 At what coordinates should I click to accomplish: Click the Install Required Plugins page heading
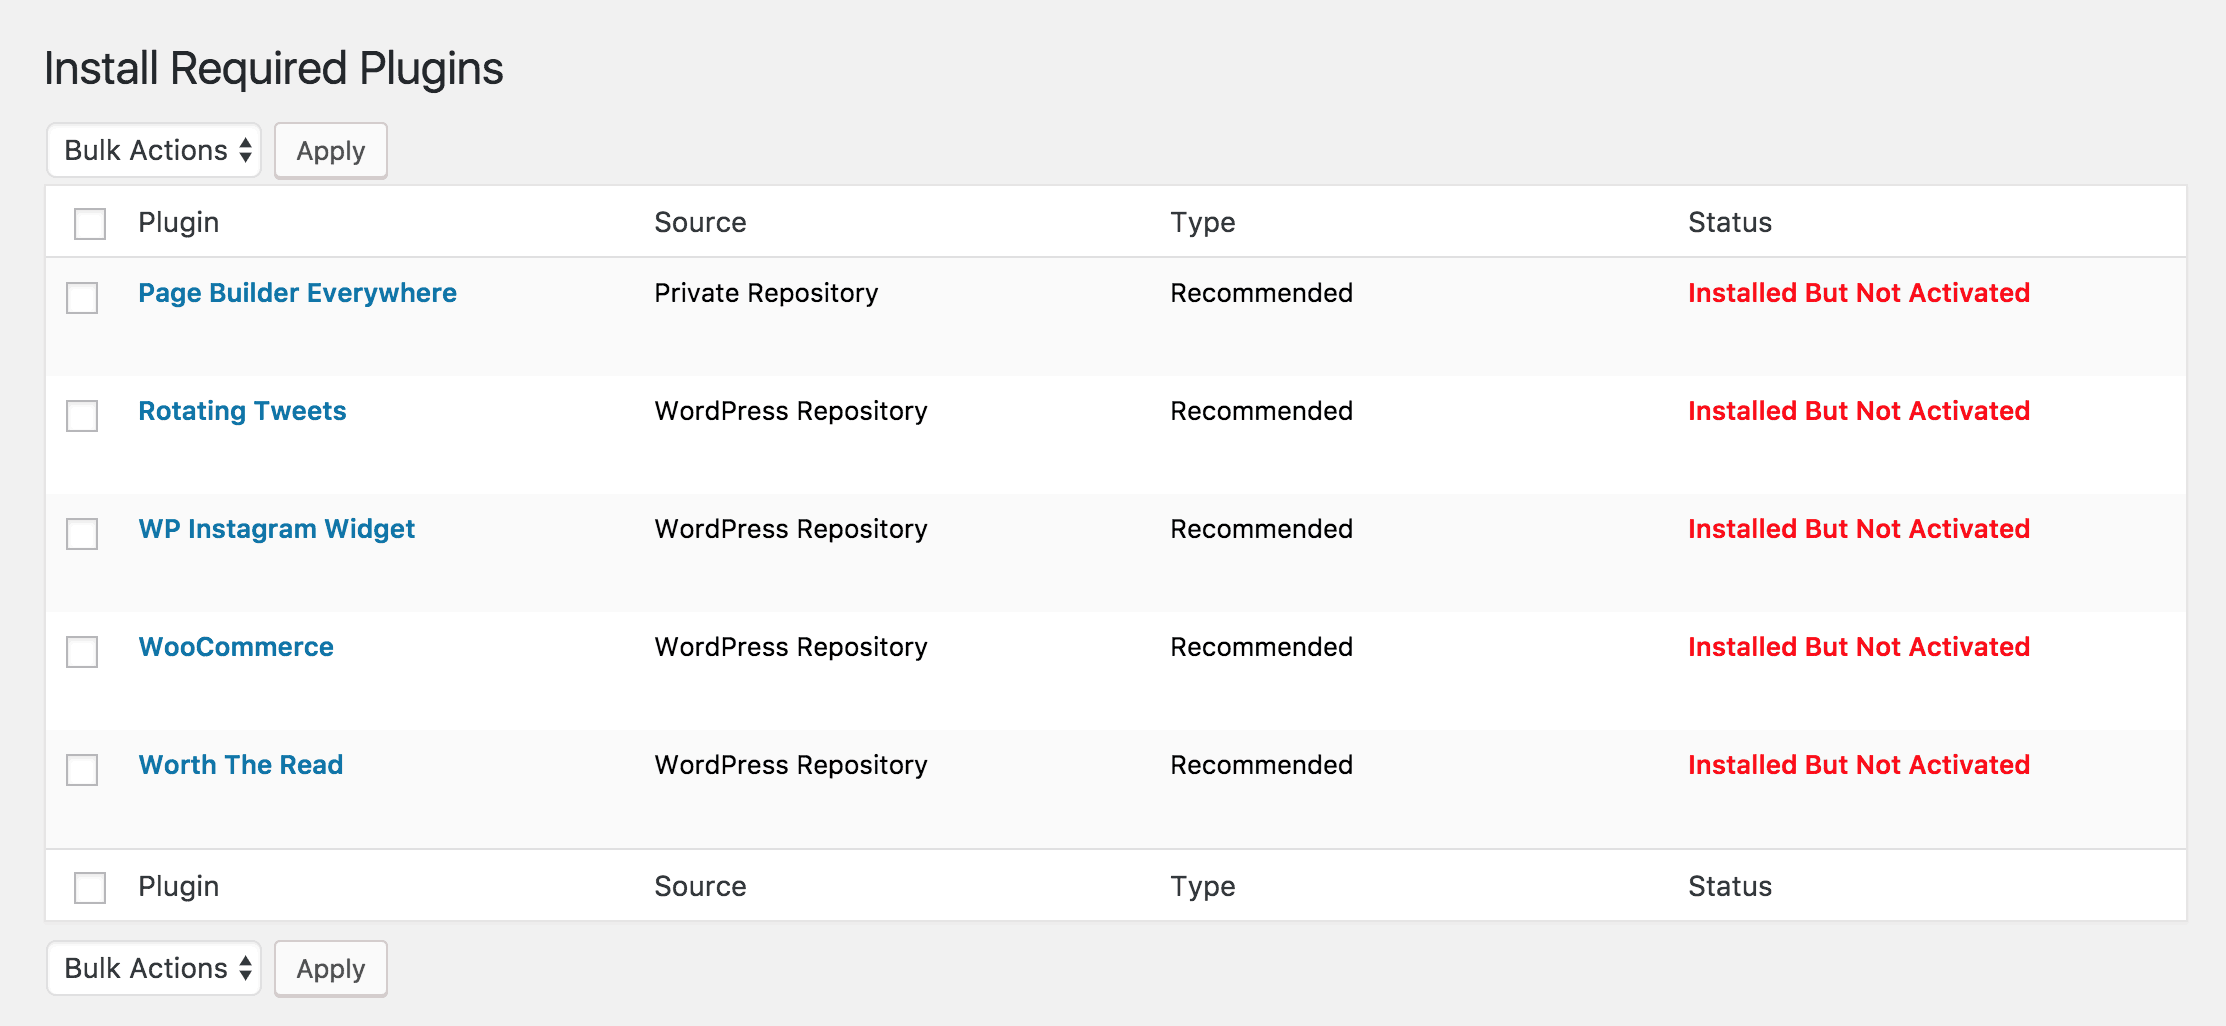click(274, 69)
